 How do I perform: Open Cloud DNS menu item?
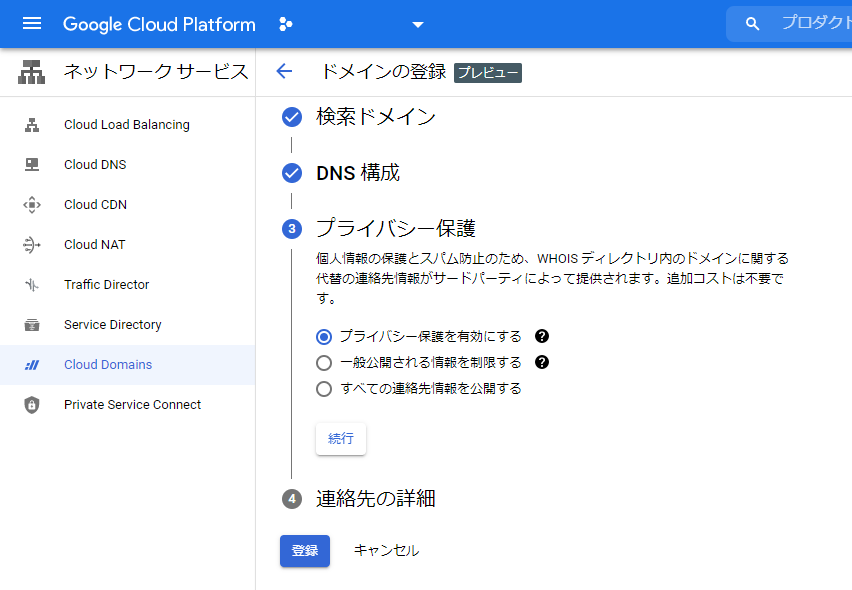pyautogui.click(x=128, y=165)
